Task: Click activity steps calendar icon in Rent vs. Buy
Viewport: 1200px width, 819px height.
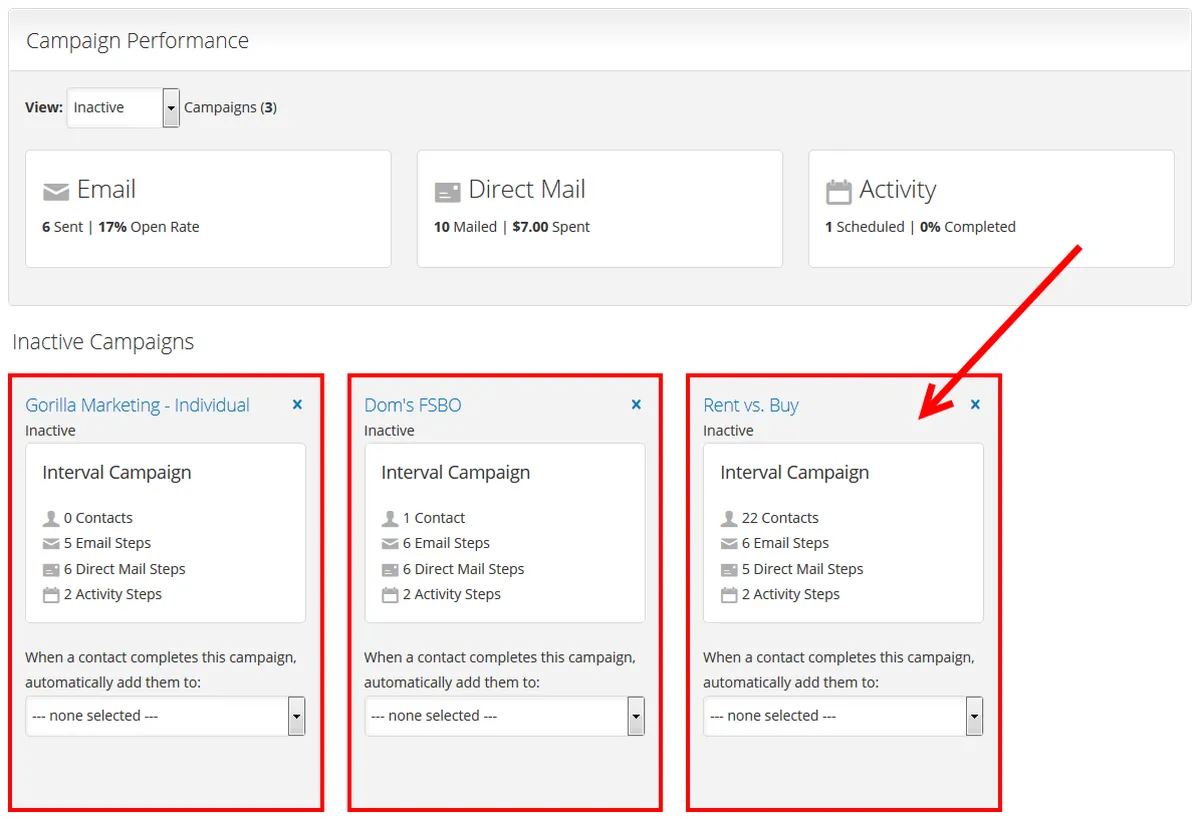Action: point(729,595)
